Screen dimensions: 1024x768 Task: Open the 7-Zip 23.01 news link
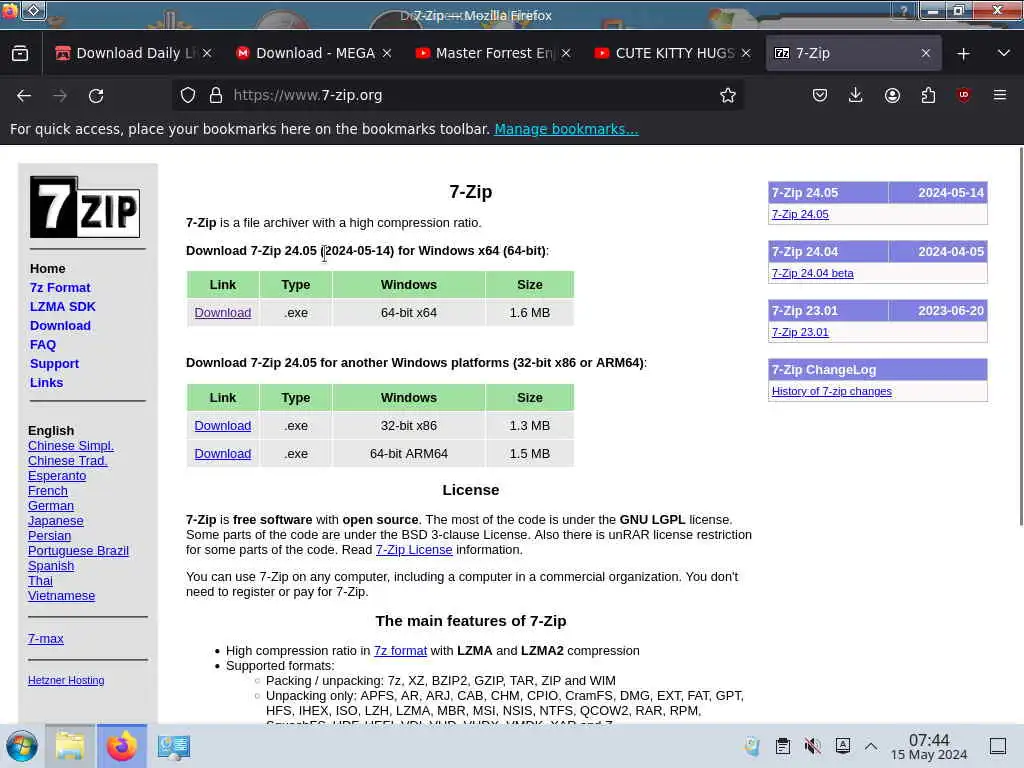[x=800, y=332]
